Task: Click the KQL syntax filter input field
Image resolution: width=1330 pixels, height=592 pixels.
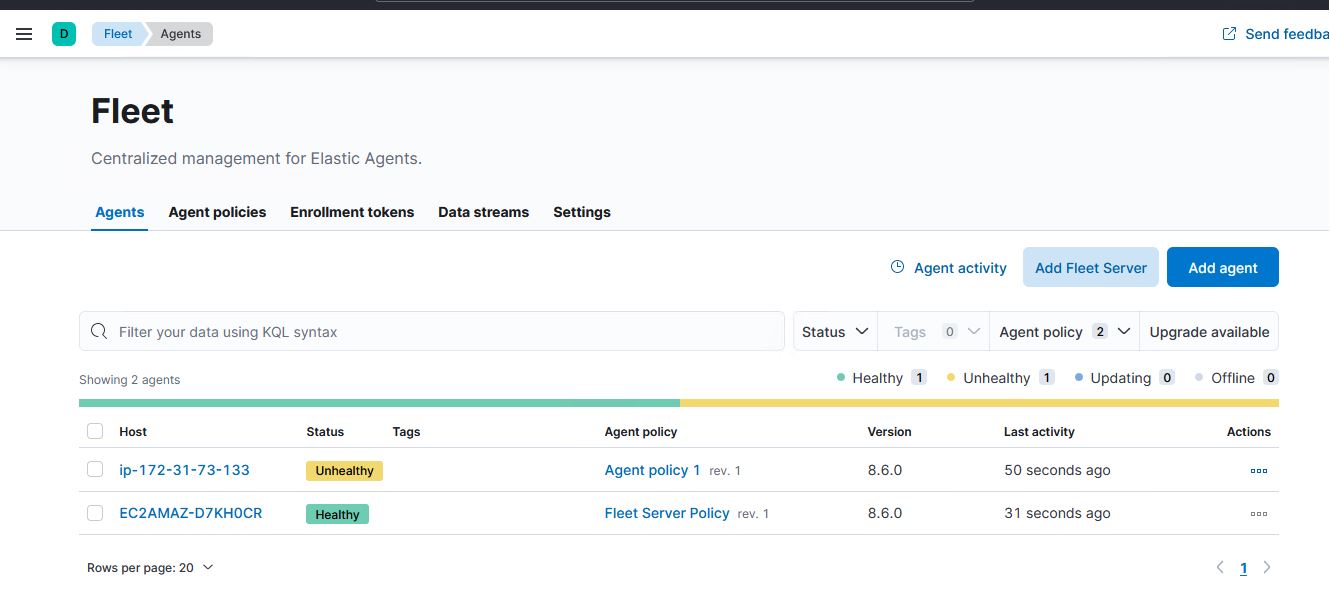Action: click(432, 331)
